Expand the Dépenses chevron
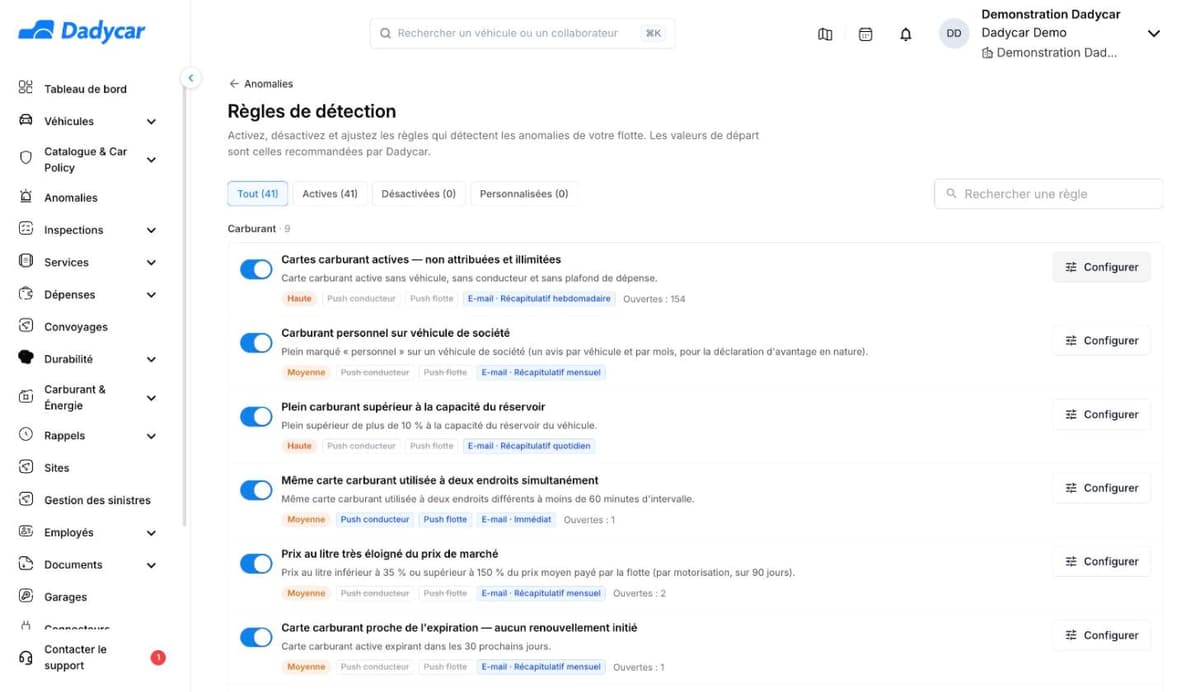1200x692 pixels. pyautogui.click(x=151, y=295)
